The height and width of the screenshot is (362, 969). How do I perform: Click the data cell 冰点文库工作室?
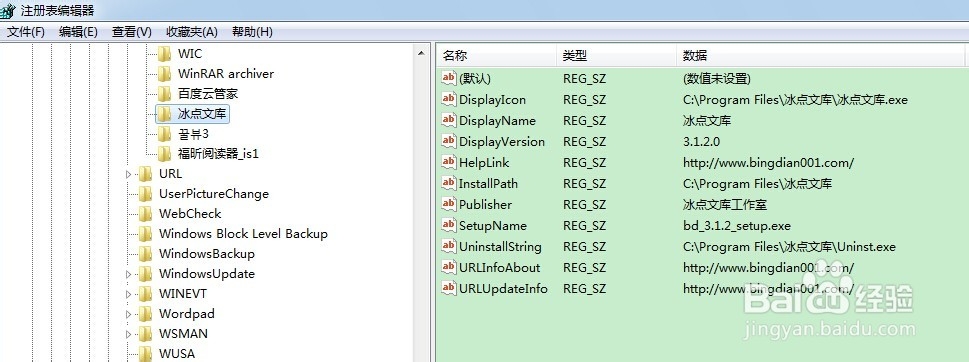click(725, 204)
